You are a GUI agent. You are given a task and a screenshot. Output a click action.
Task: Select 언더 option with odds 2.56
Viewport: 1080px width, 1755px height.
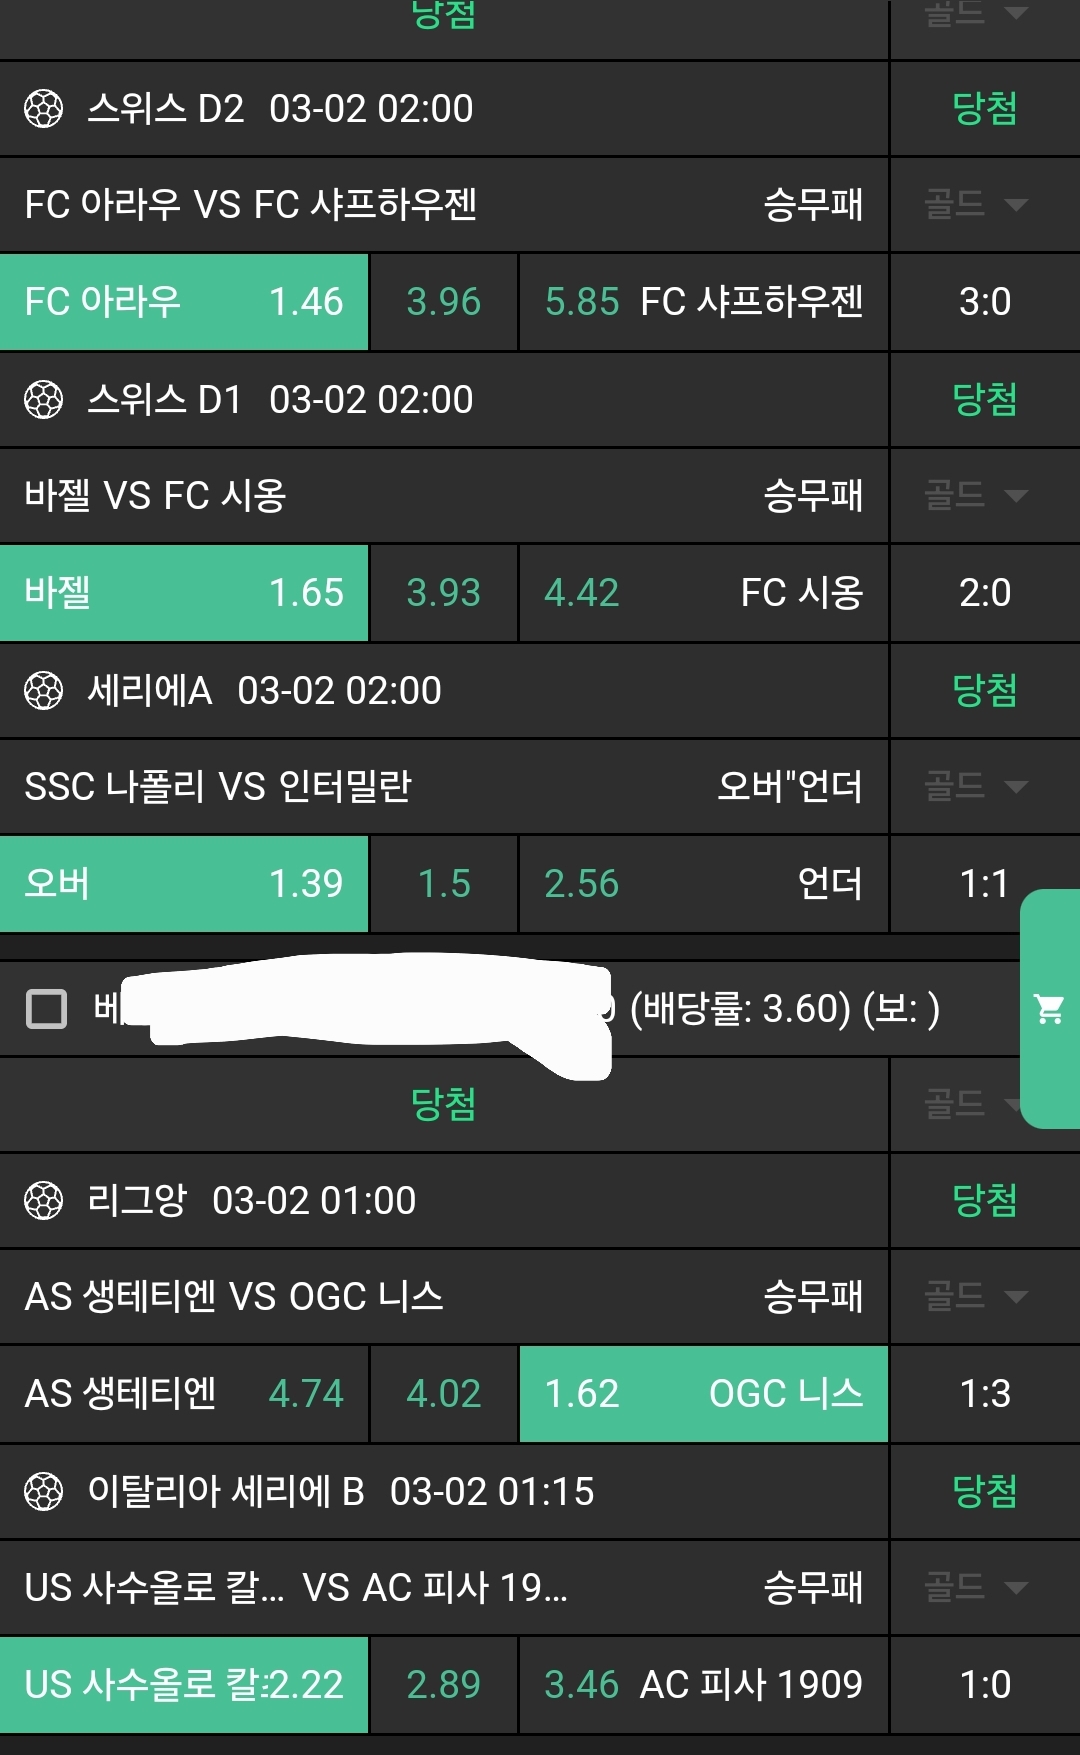point(703,884)
